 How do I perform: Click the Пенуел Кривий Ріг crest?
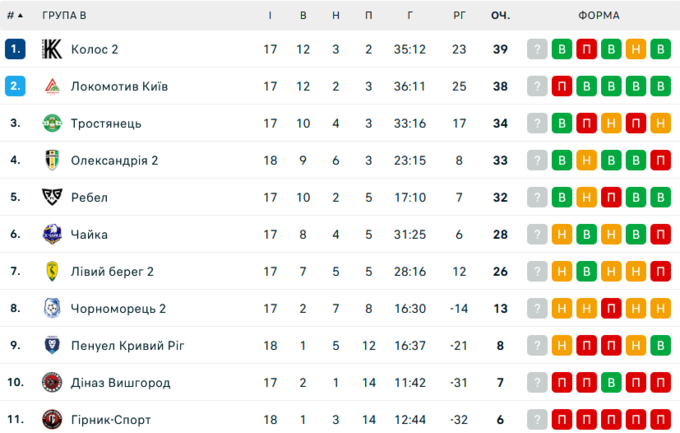pyautogui.click(x=52, y=345)
